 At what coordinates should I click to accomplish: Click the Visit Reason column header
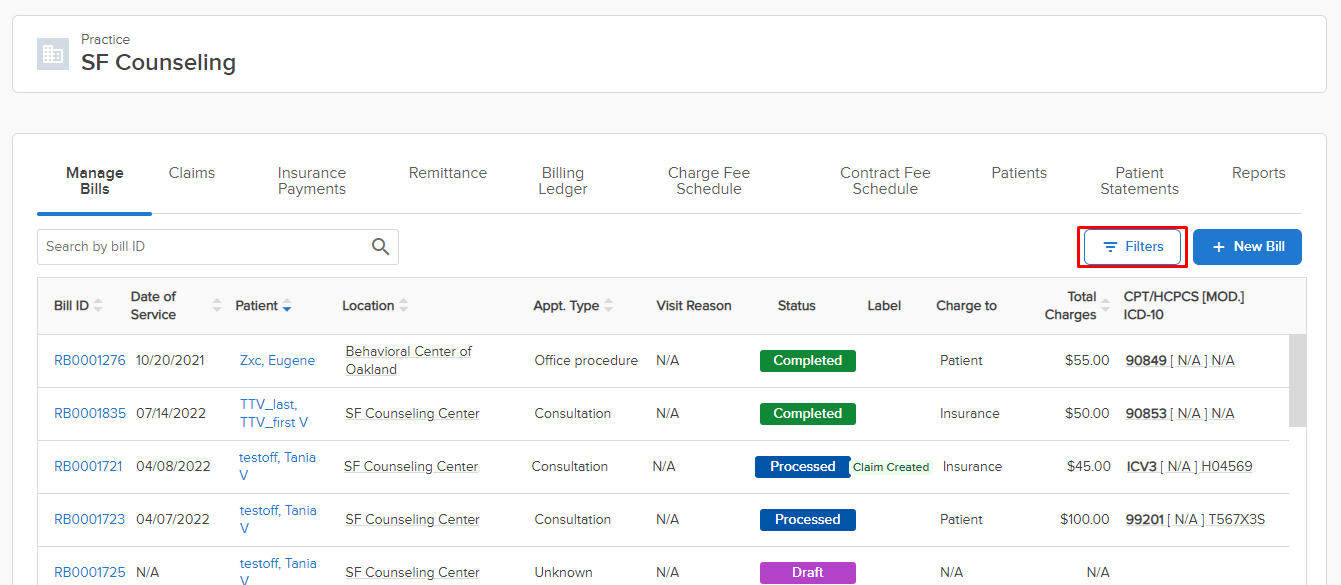pos(694,306)
